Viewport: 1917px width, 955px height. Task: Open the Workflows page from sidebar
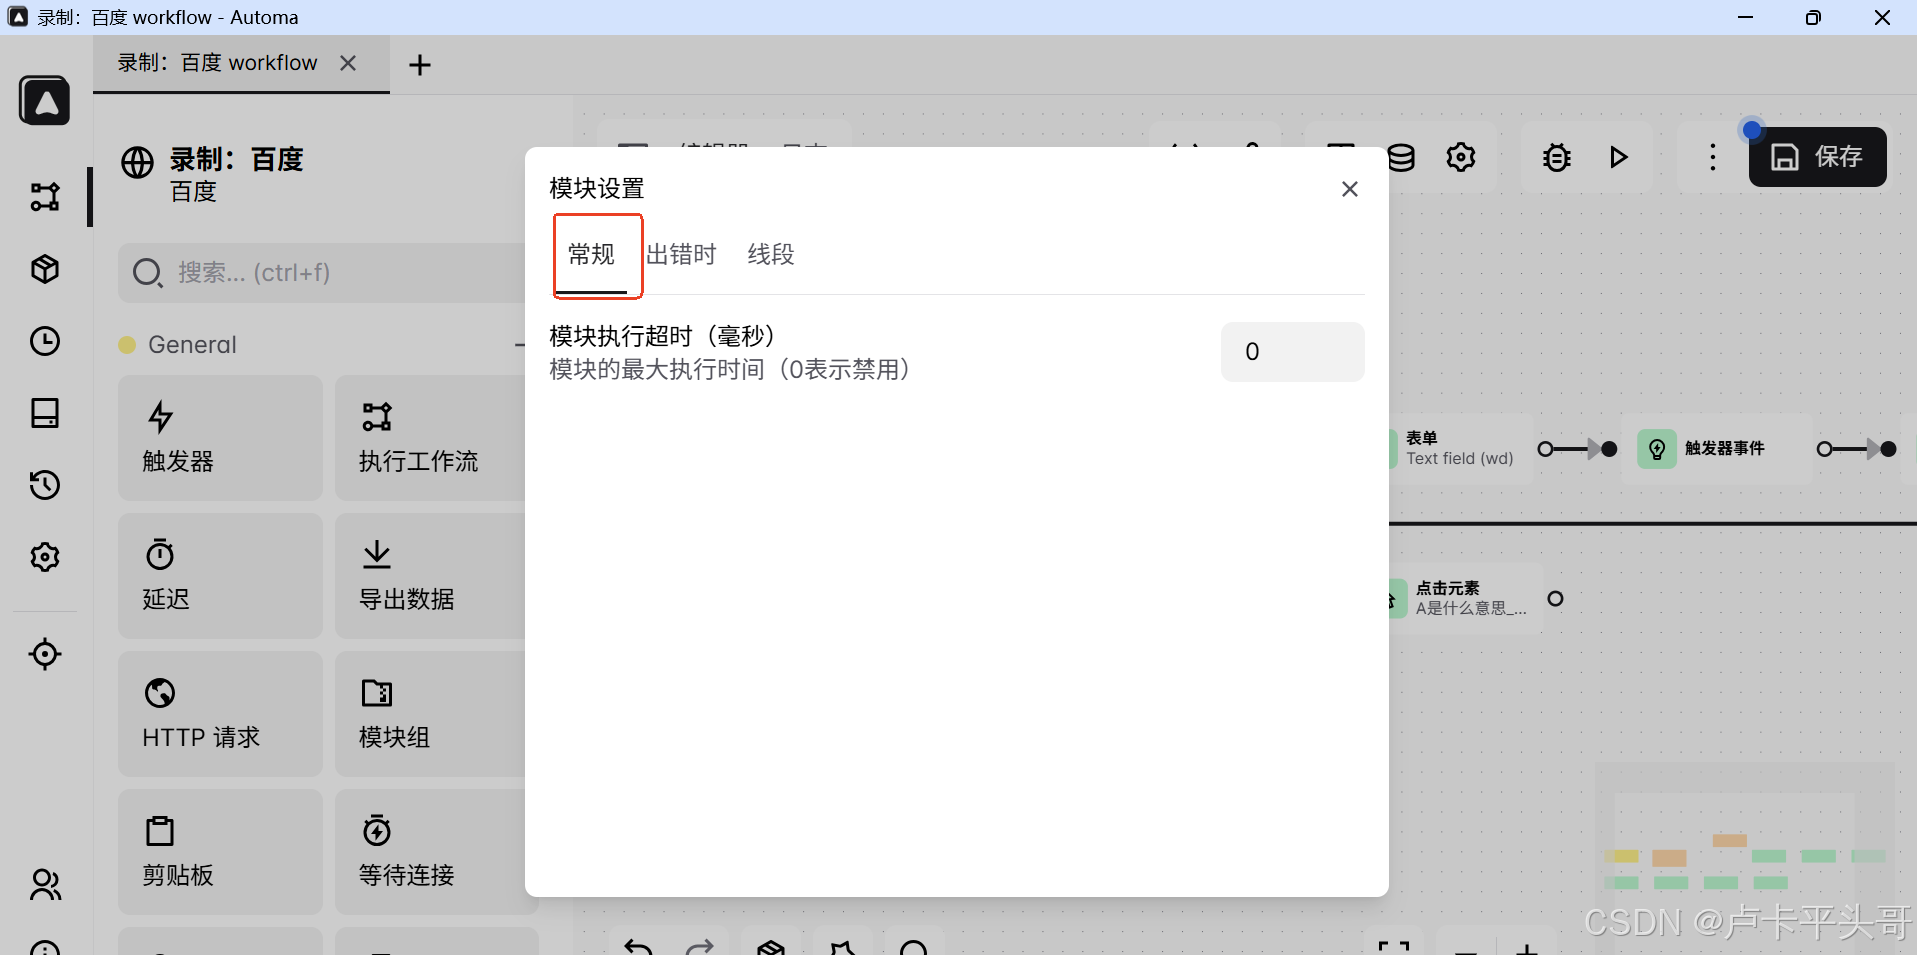[45, 196]
